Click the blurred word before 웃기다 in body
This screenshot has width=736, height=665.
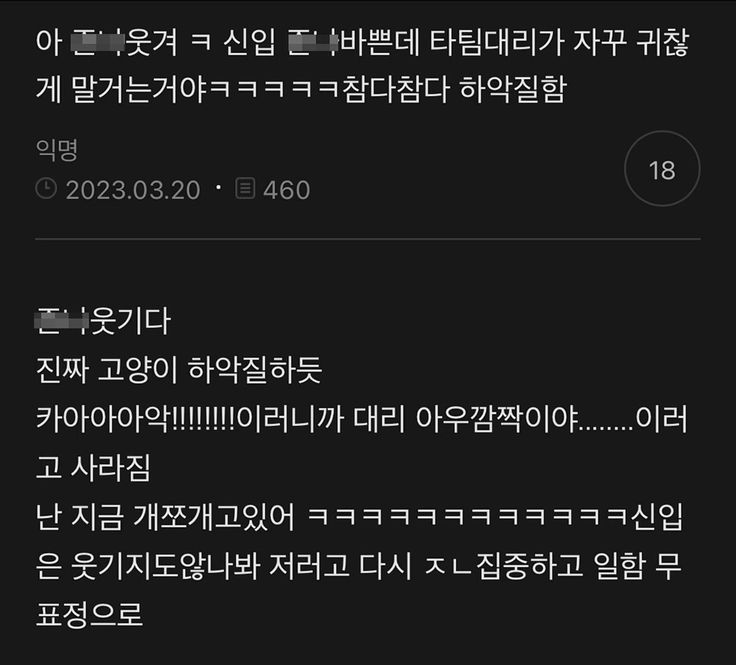coord(62,321)
